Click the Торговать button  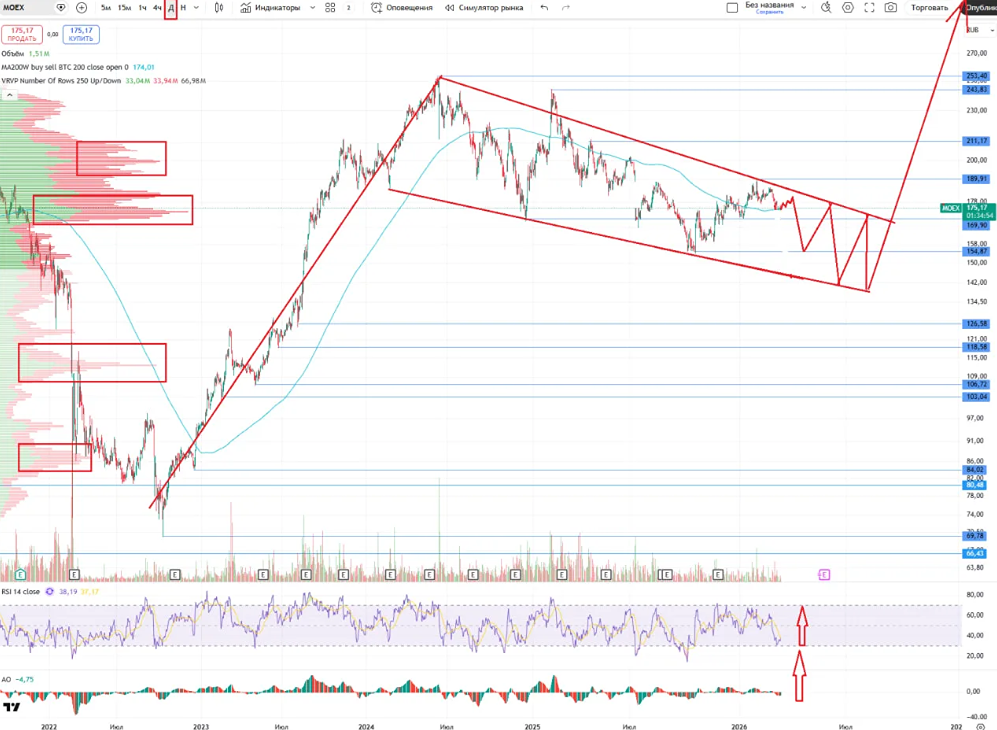tap(930, 8)
